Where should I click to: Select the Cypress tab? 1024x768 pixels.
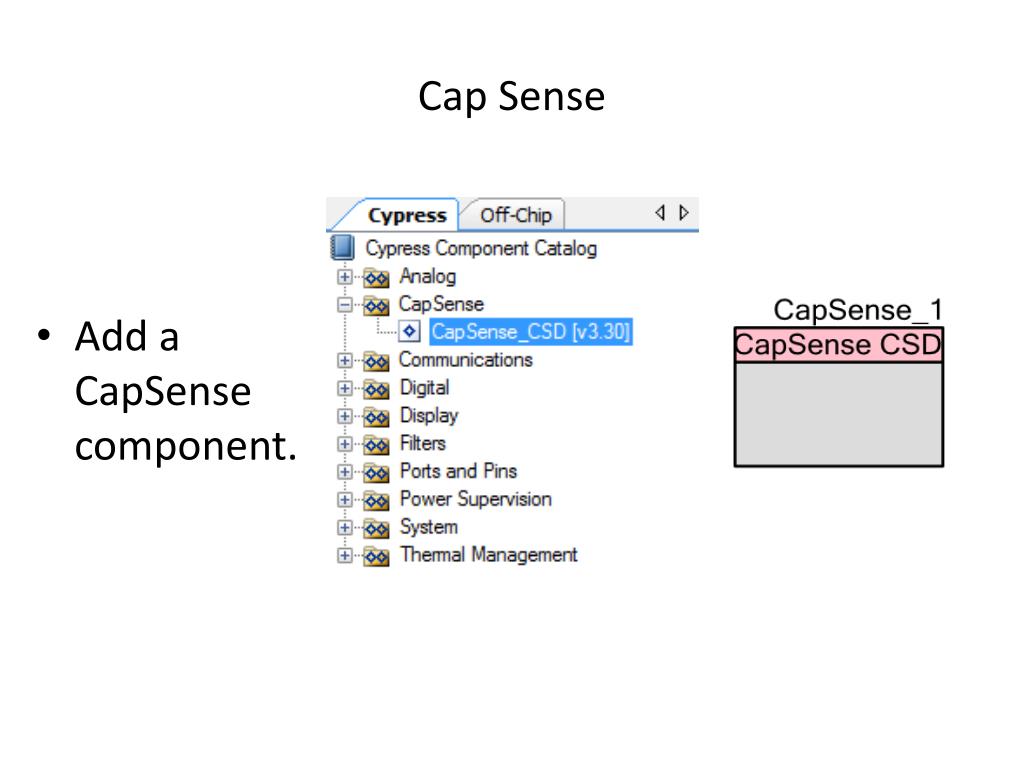406,215
